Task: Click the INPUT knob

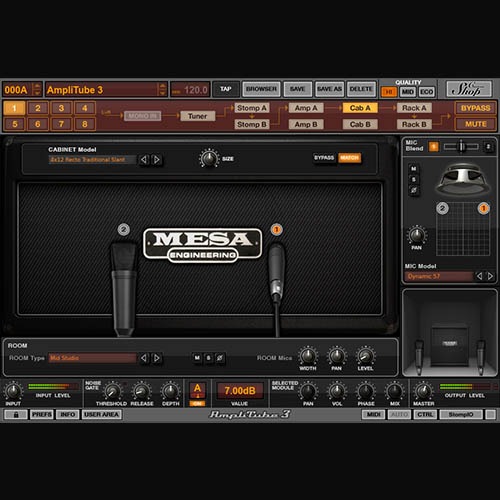Action: [x=13, y=391]
